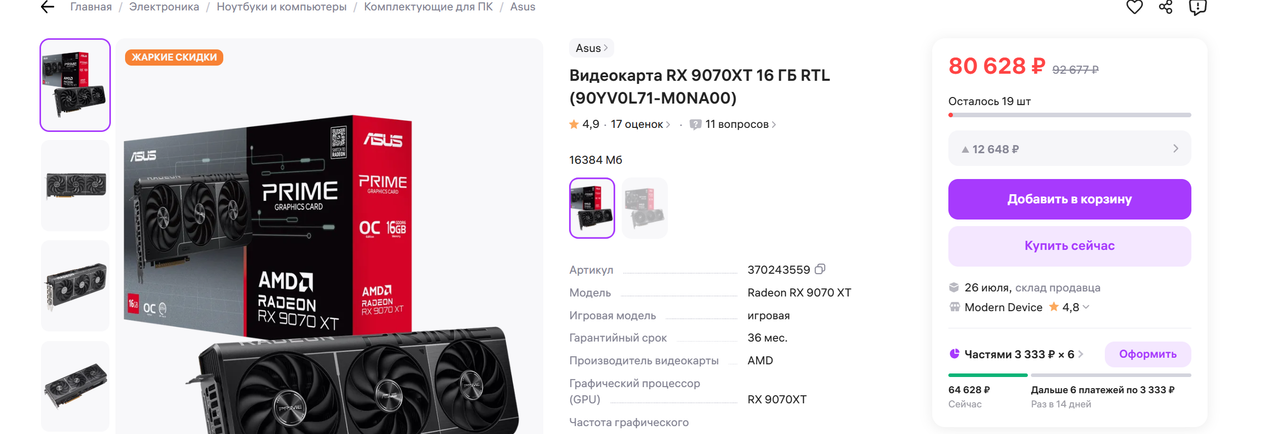Open the Asus brand chip
This screenshot has width=1280, height=434.
click(591, 48)
